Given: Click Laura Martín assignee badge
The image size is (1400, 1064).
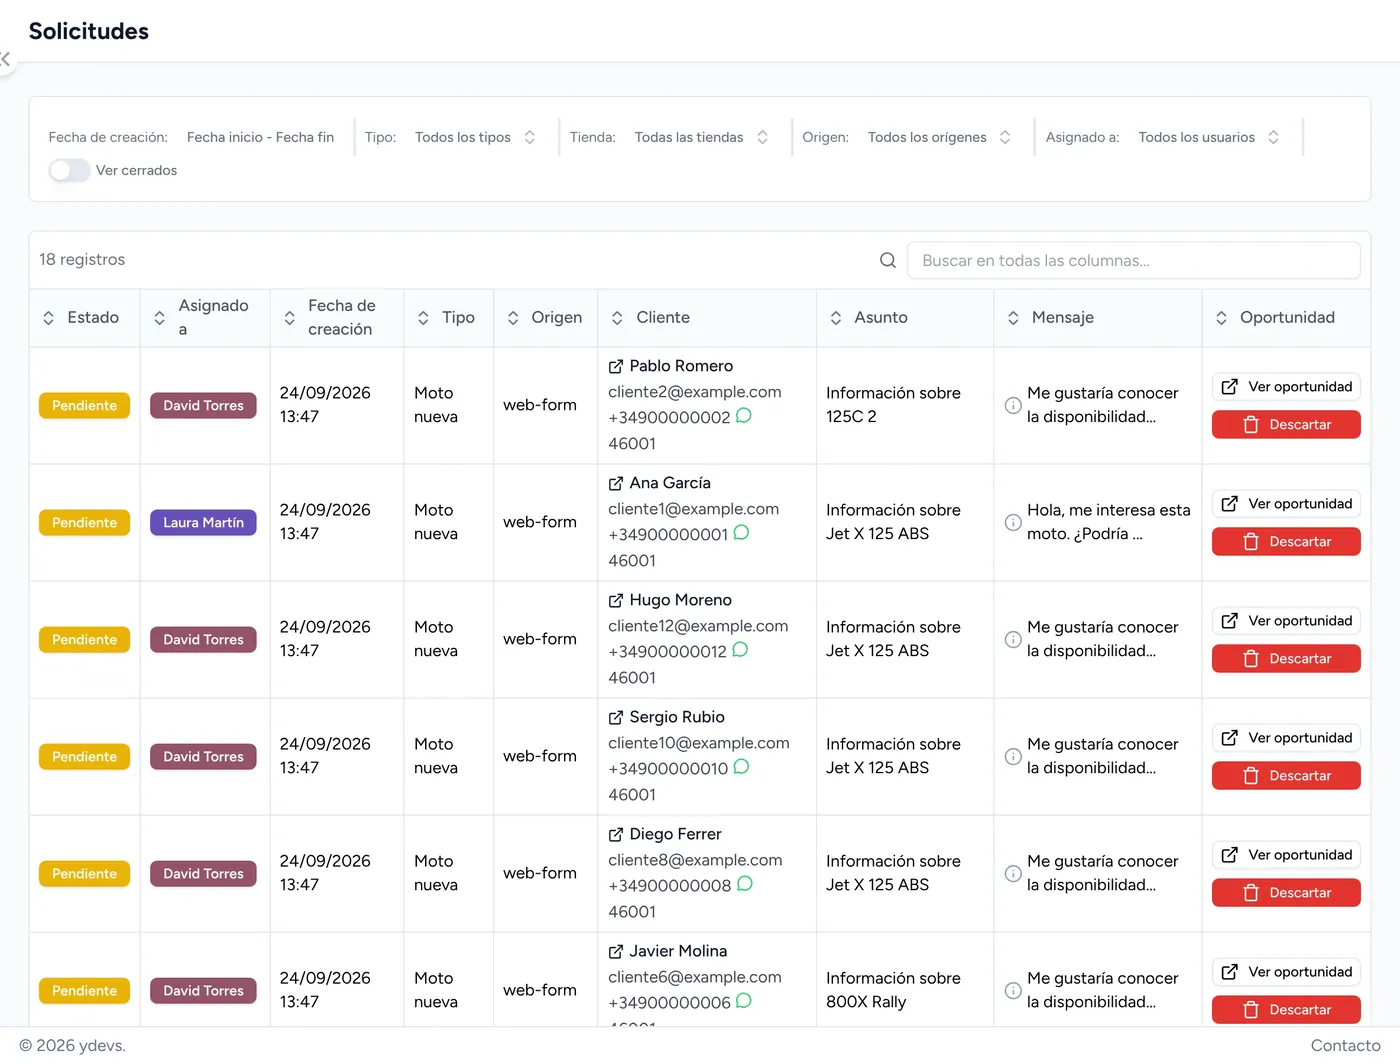Looking at the screenshot, I should (x=203, y=522).
